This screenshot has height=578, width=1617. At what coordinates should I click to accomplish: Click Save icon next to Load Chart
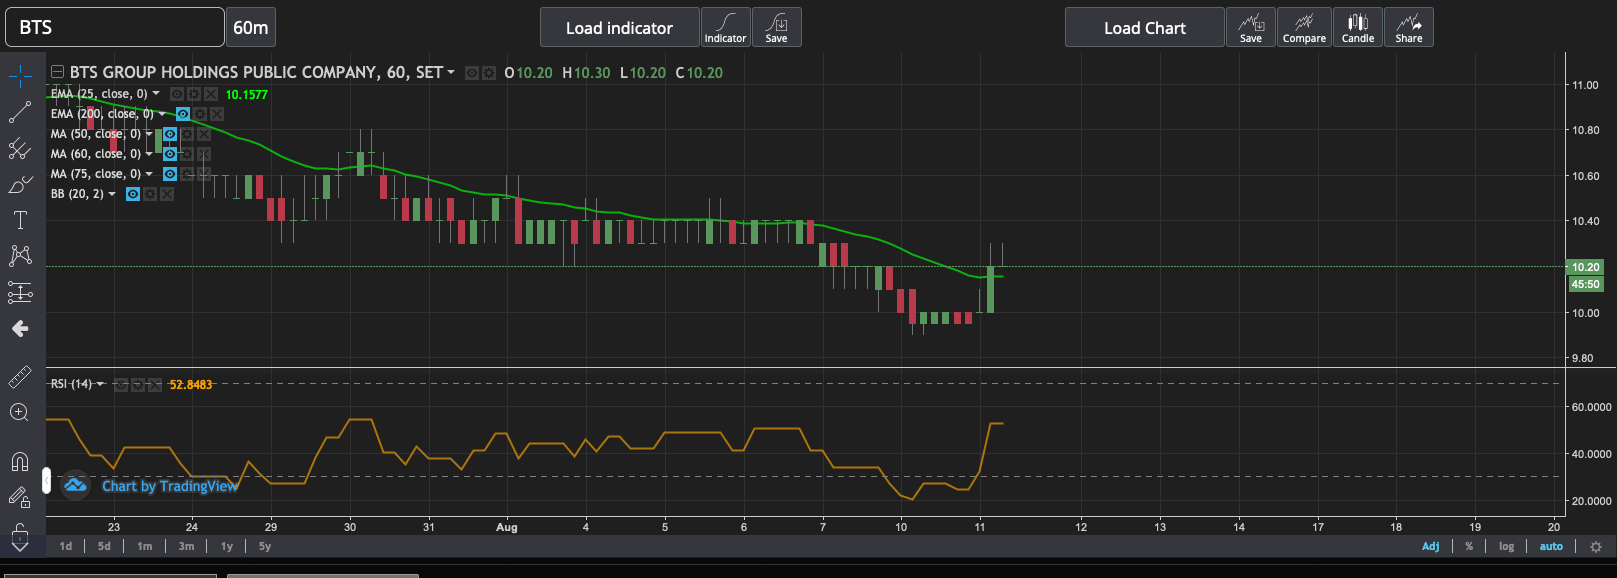tap(1251, 27)
